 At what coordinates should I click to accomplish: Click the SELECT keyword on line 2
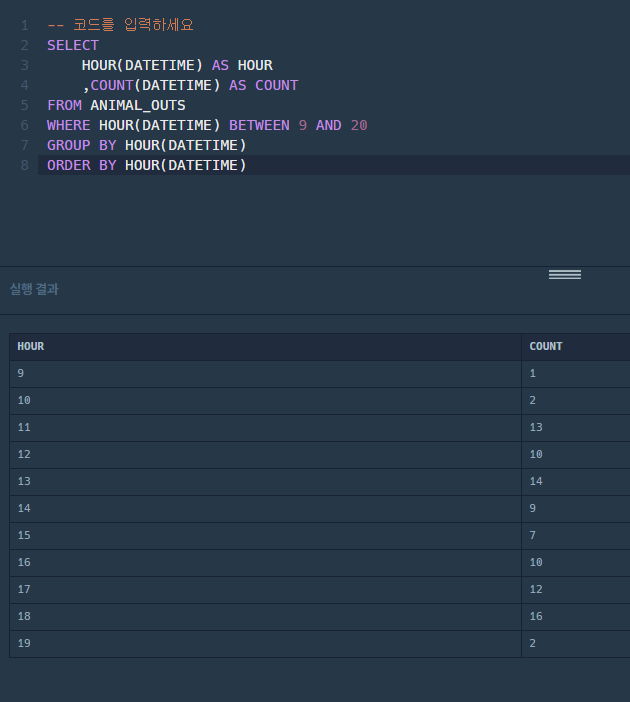click(x=73, y=45)
